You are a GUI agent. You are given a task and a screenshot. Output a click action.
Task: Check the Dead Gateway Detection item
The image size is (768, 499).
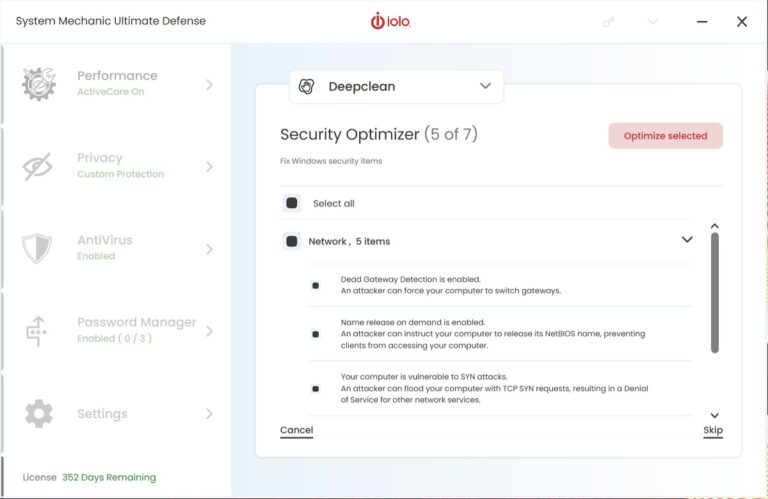pos(316,285)
